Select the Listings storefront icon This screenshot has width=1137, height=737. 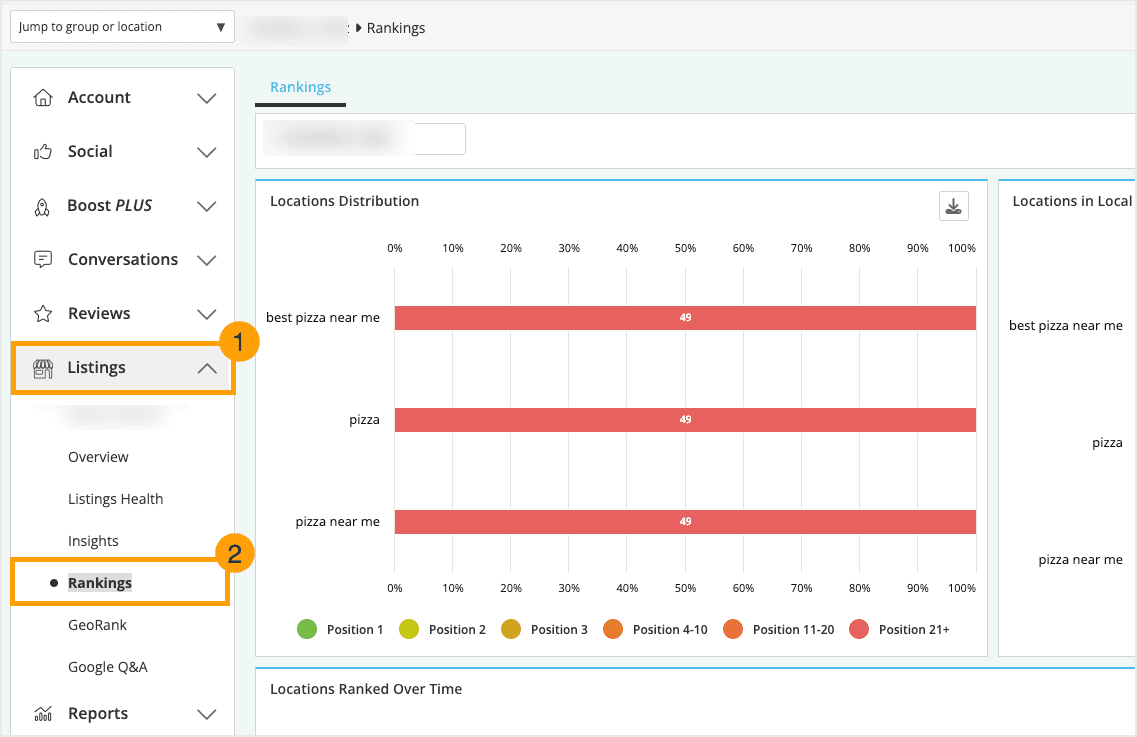42,367
